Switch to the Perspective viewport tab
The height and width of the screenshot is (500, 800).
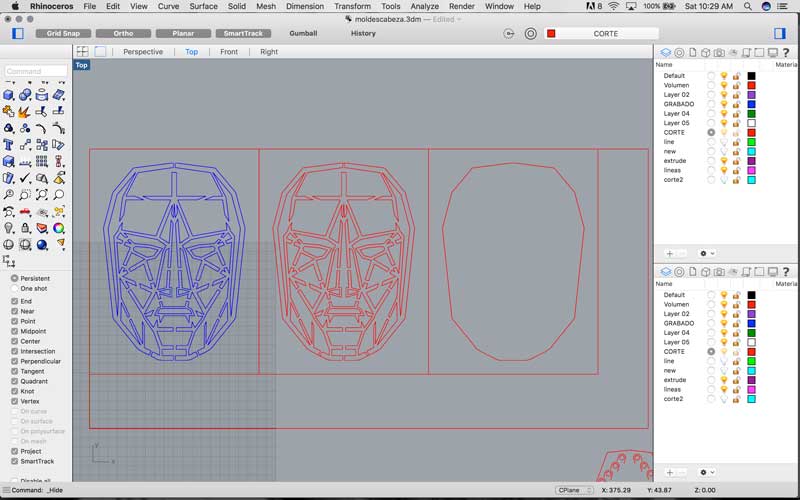pos(143,52)
